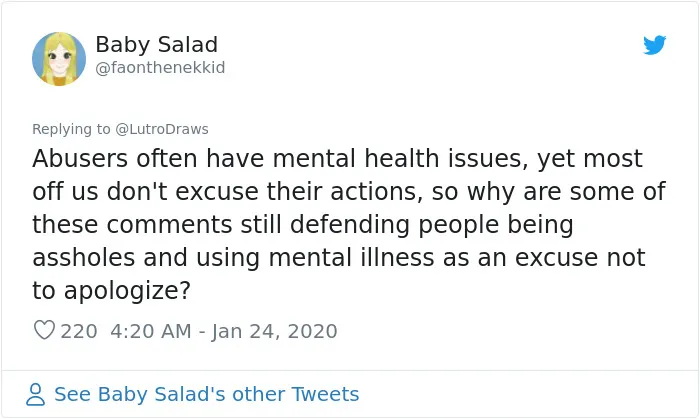This screenshot has height=419, width=700.
Task: Open the @faonthenekkid handle
Action: (x=160, y=68)
